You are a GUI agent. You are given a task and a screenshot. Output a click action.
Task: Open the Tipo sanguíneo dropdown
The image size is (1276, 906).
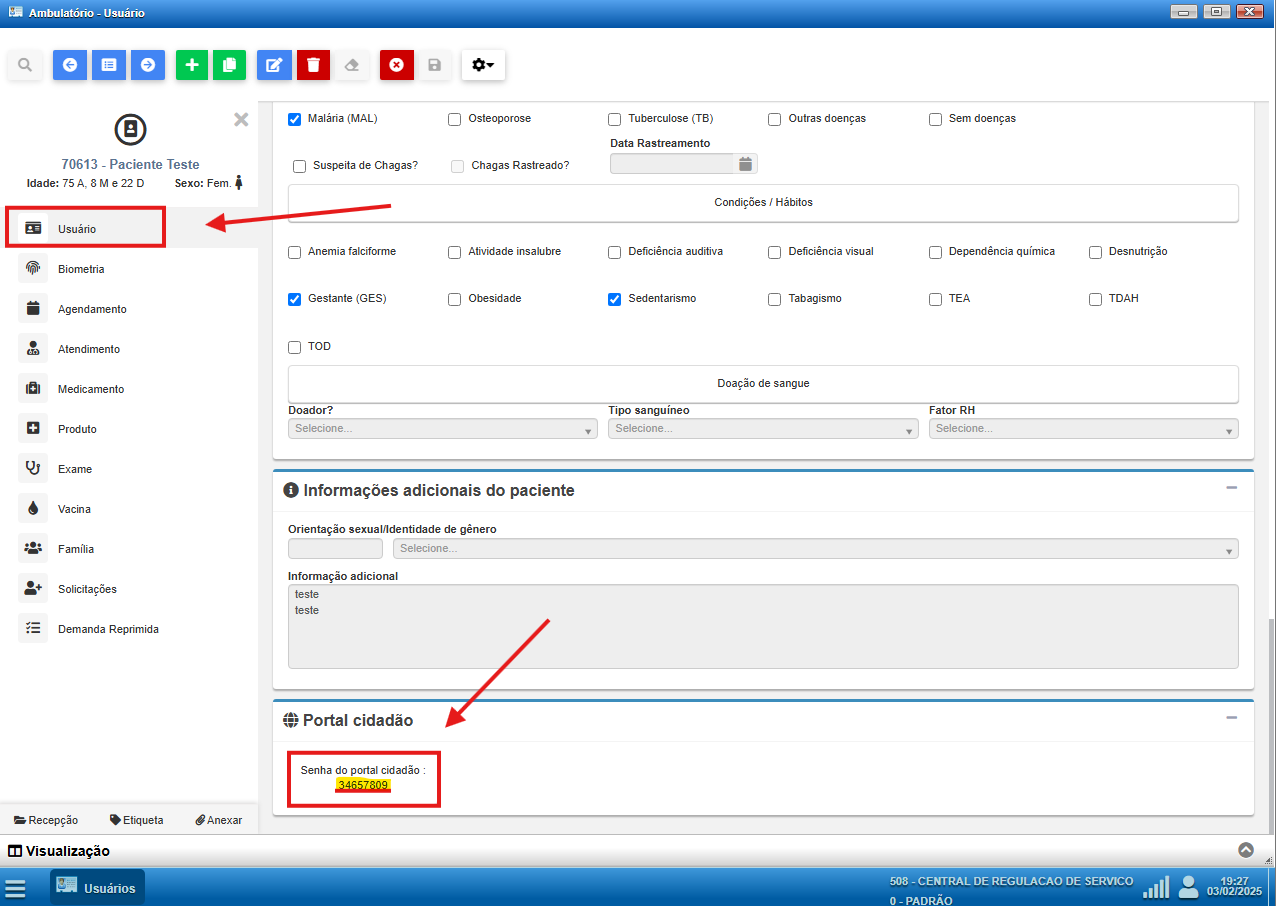tap(763, 429)
